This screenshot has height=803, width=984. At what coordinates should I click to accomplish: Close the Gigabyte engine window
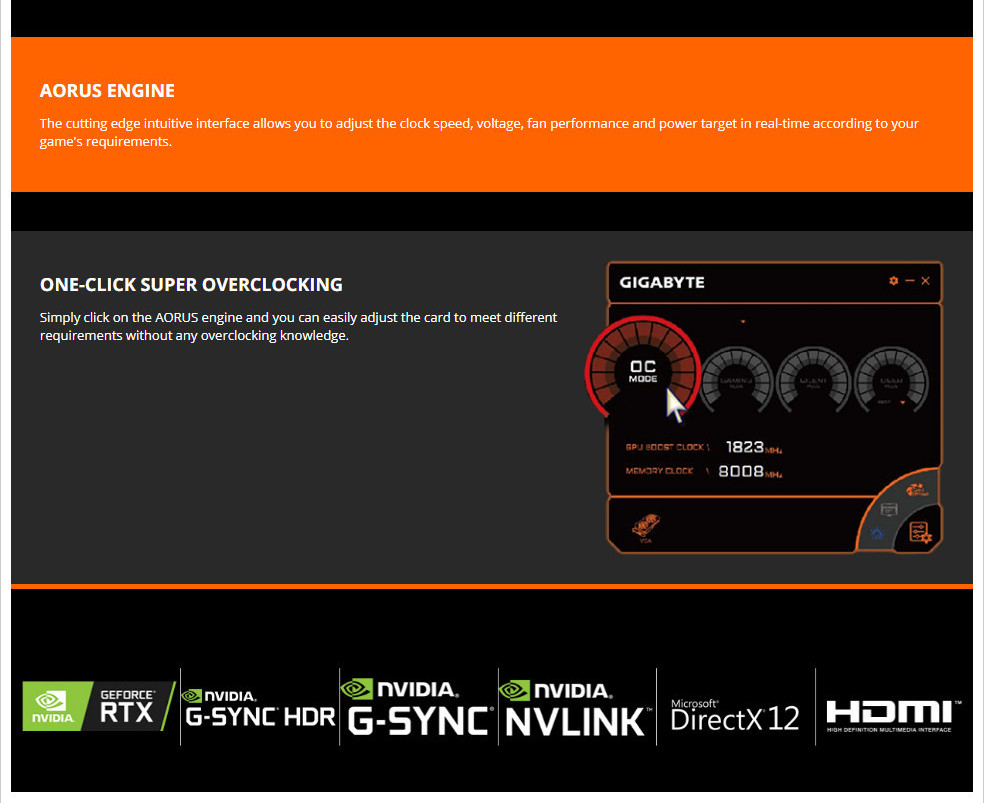pos(926,280)
